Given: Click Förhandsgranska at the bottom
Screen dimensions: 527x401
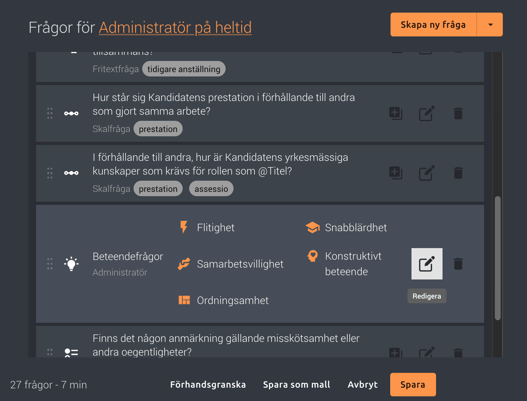Looking at the screenshot, I should coord(208,385).
